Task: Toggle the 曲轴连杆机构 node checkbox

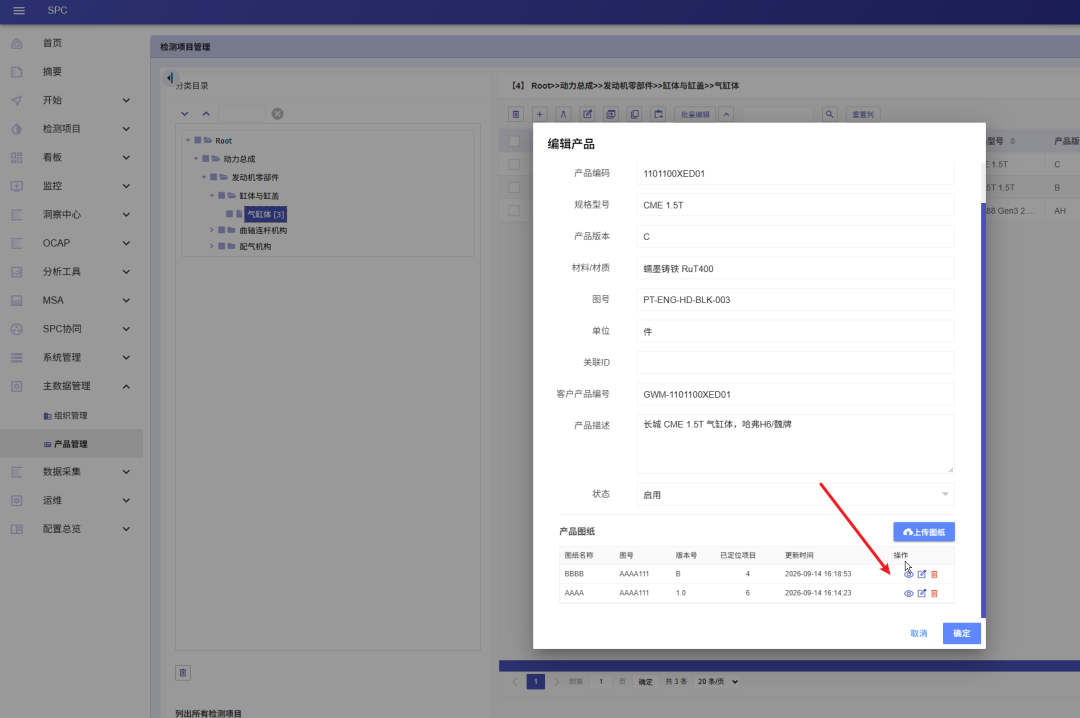Action: 222,229
